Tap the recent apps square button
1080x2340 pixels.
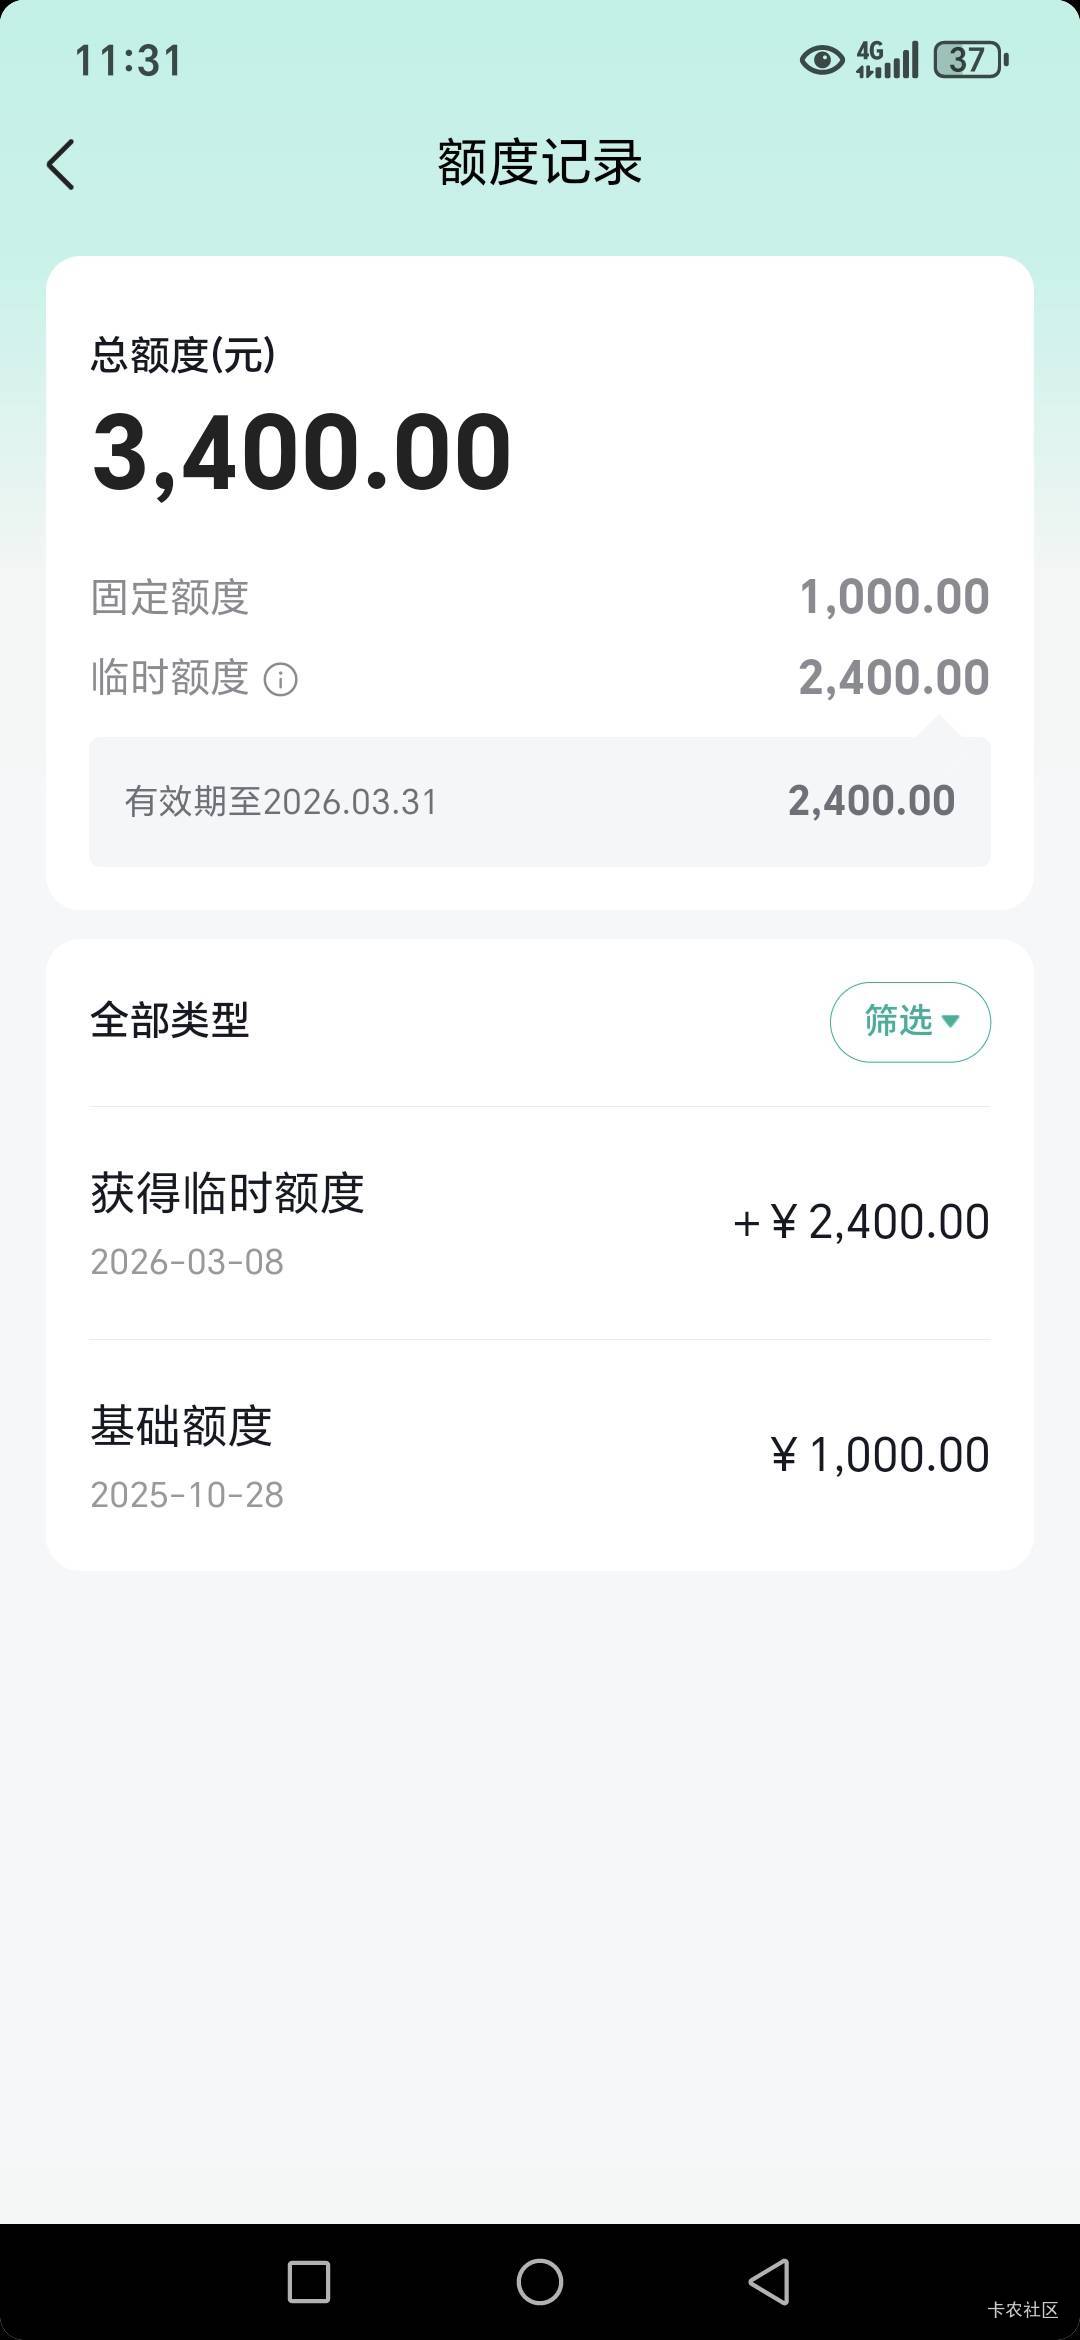coord(309,2282)
